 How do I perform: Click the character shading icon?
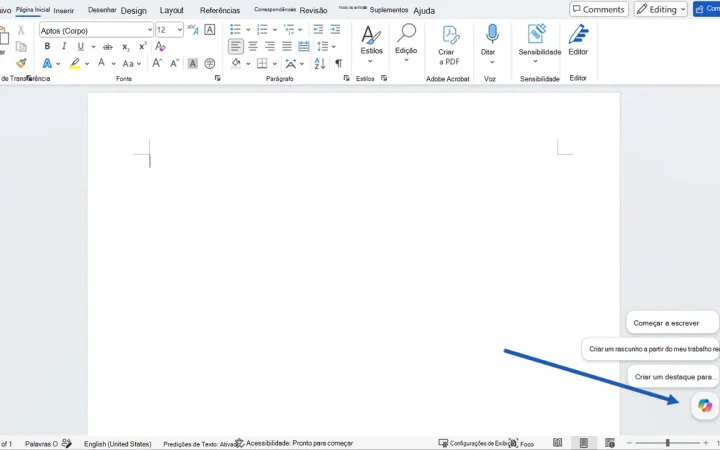click(x=192, y=63)
